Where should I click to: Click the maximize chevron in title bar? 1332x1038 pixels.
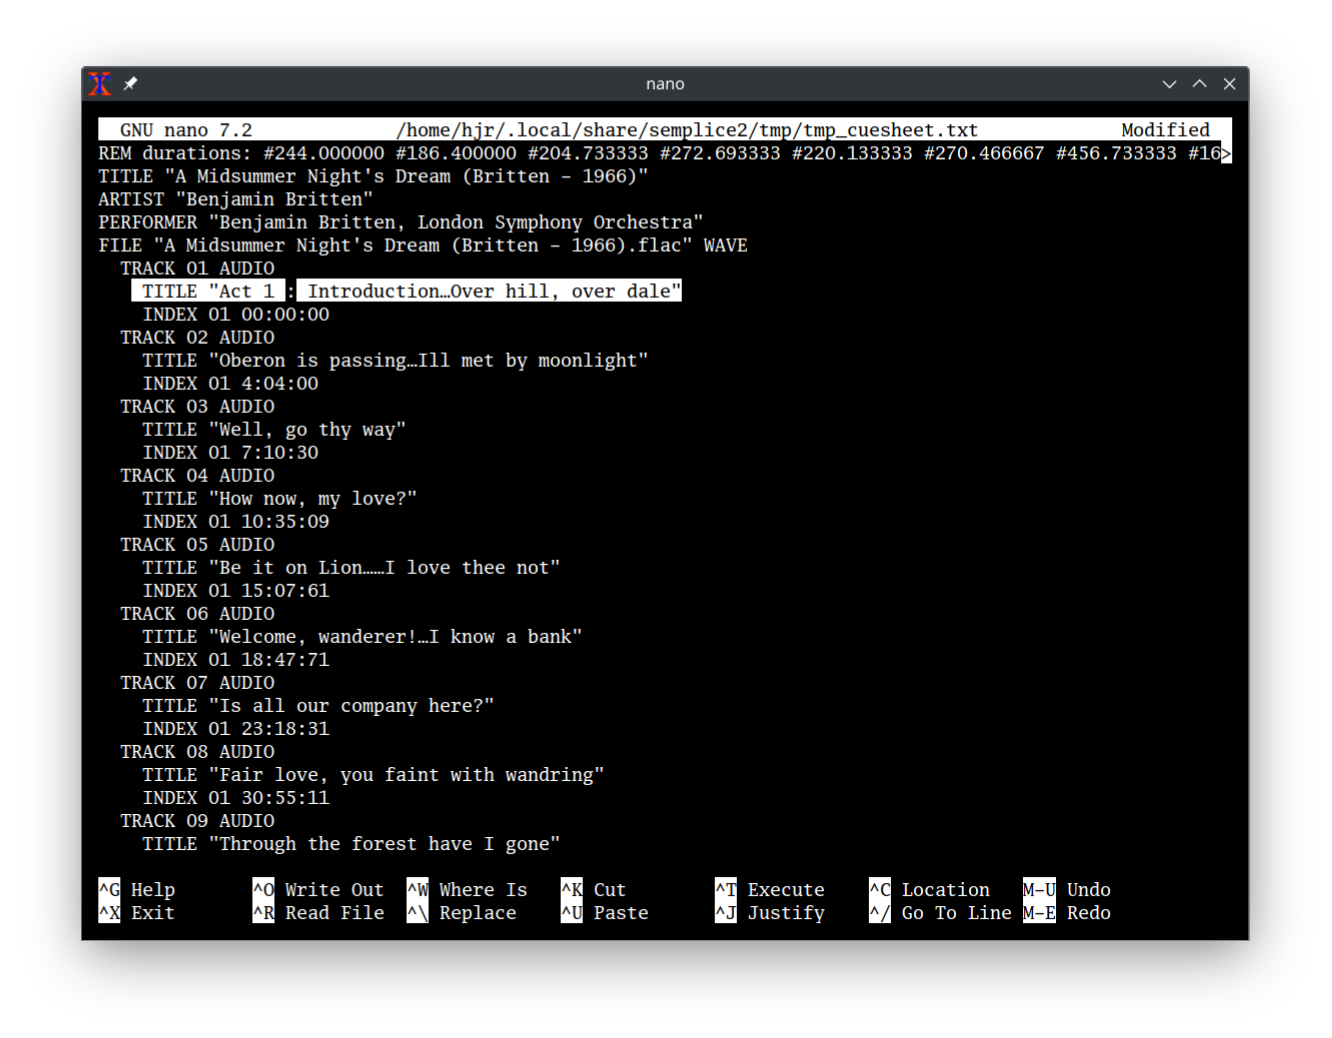pyautogui.click(x=1199, y=84)
